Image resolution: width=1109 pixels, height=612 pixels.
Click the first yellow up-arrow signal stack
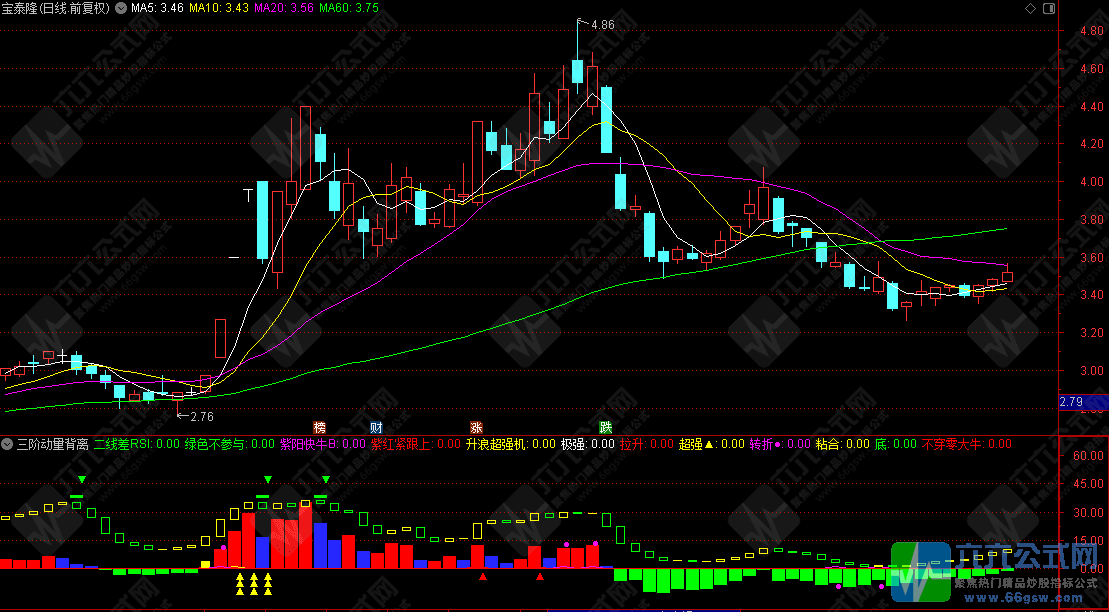click(x=240, y=584)
